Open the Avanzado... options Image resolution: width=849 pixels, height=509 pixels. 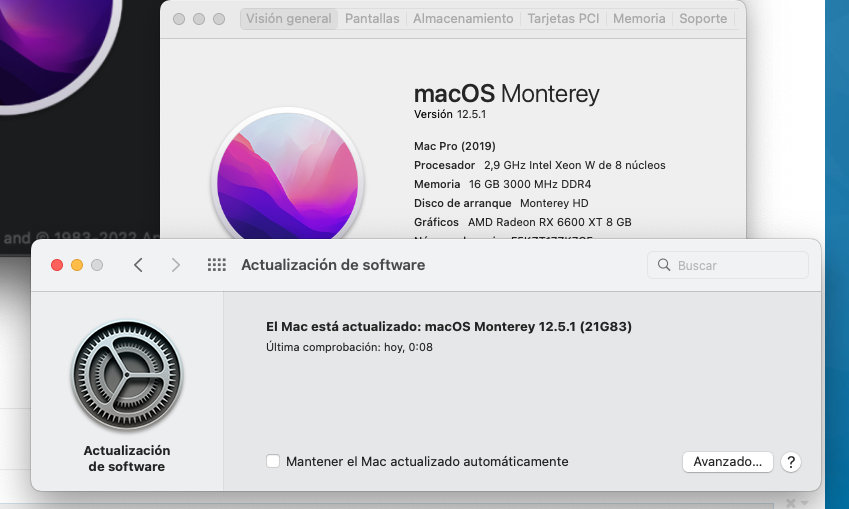[x=727, y=462]
